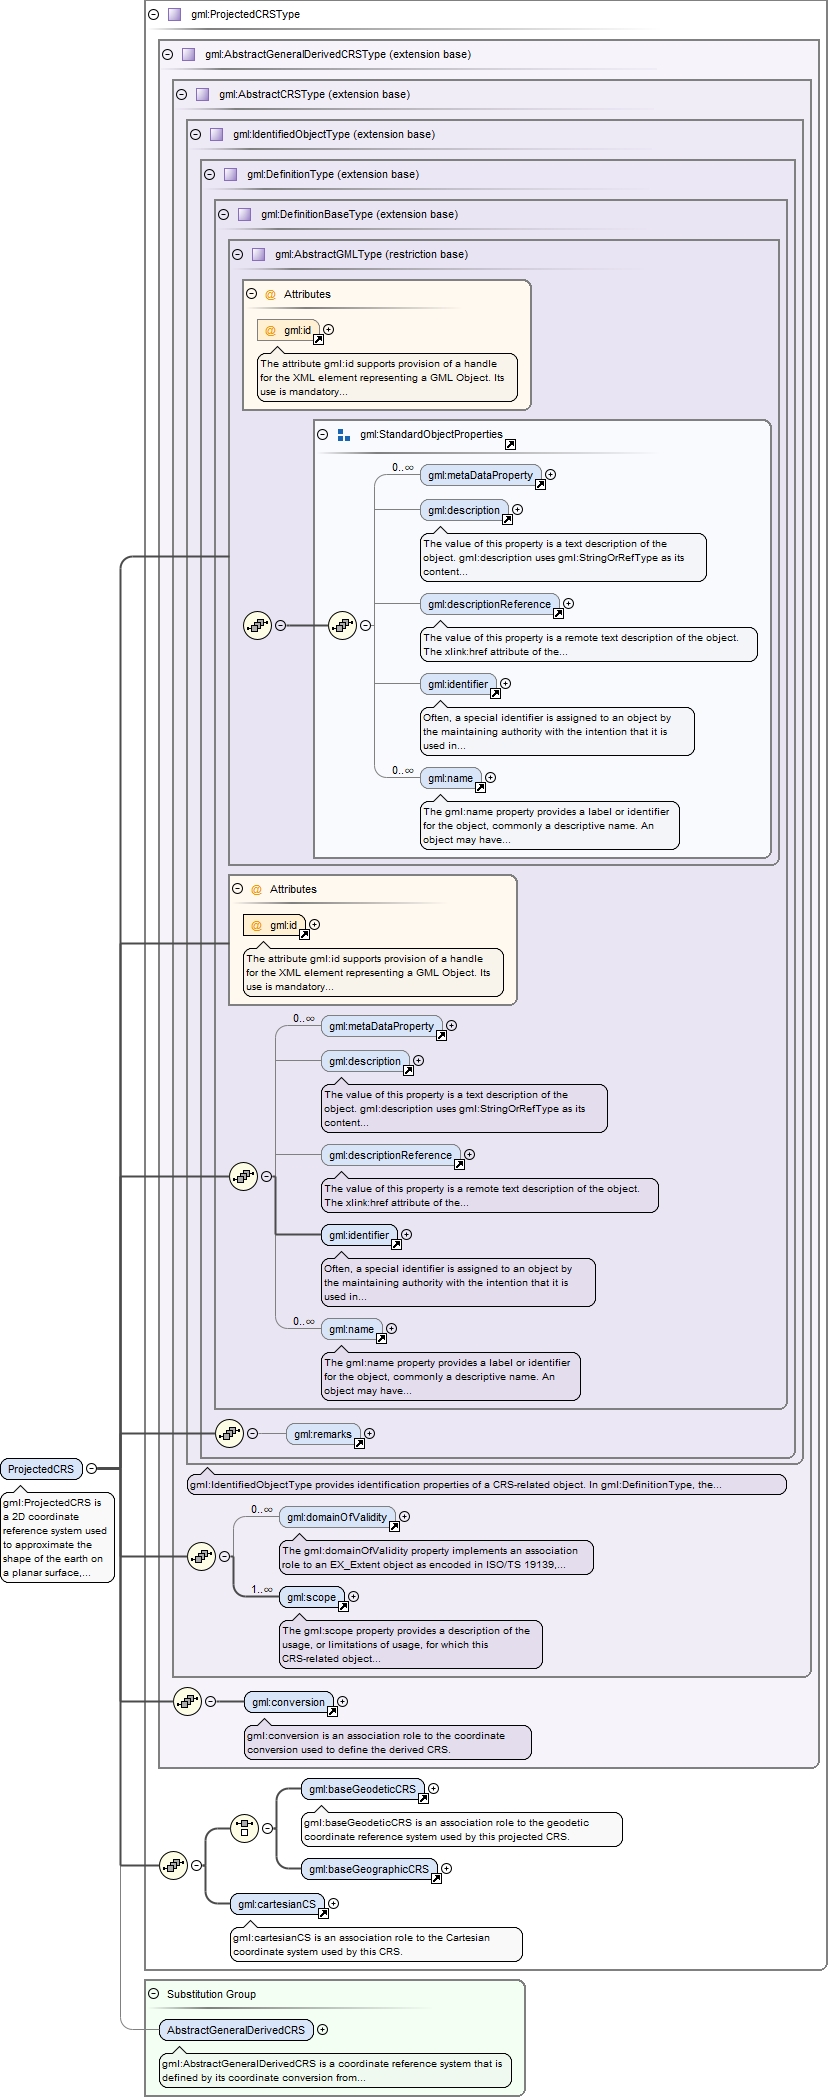
Task: Click the gml:DefinitionBaseType type icon
Action: click(x=244, y=215)
